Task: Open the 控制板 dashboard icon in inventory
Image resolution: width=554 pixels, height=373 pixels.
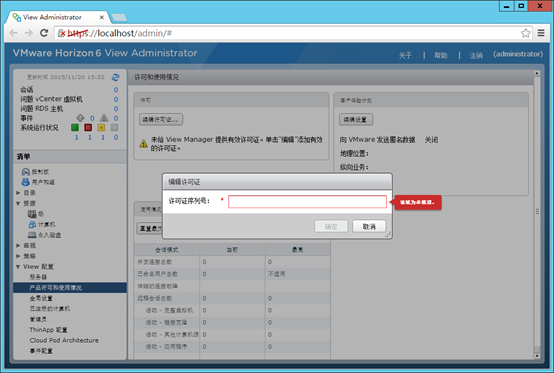Action: 25,172
